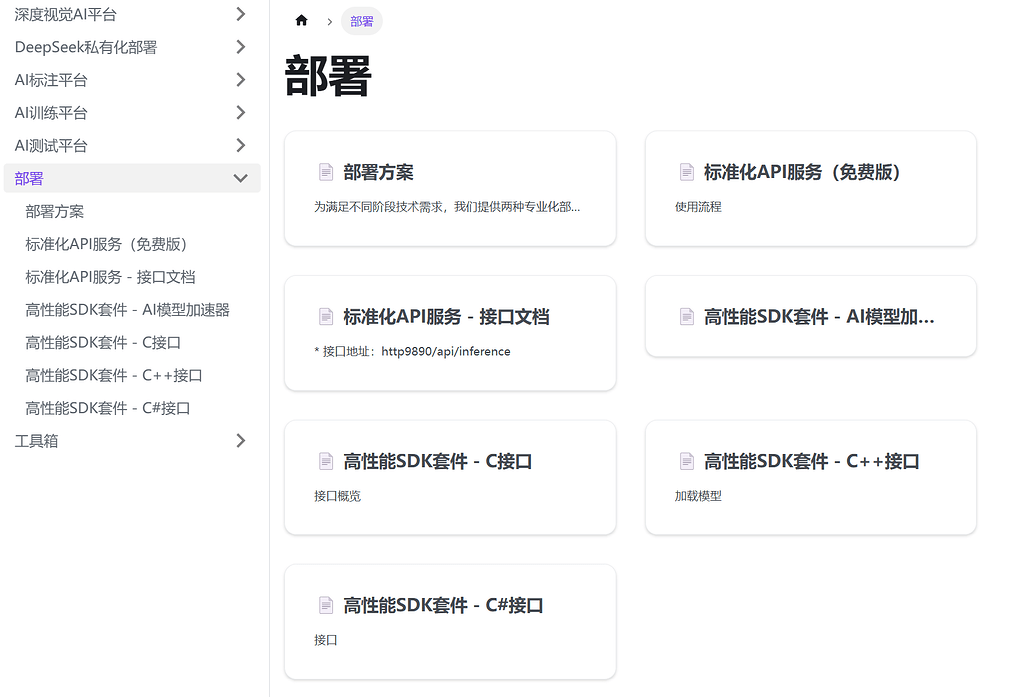Open 高性能SDK套件 - C++接口 in sidebar

coord(114,375)
